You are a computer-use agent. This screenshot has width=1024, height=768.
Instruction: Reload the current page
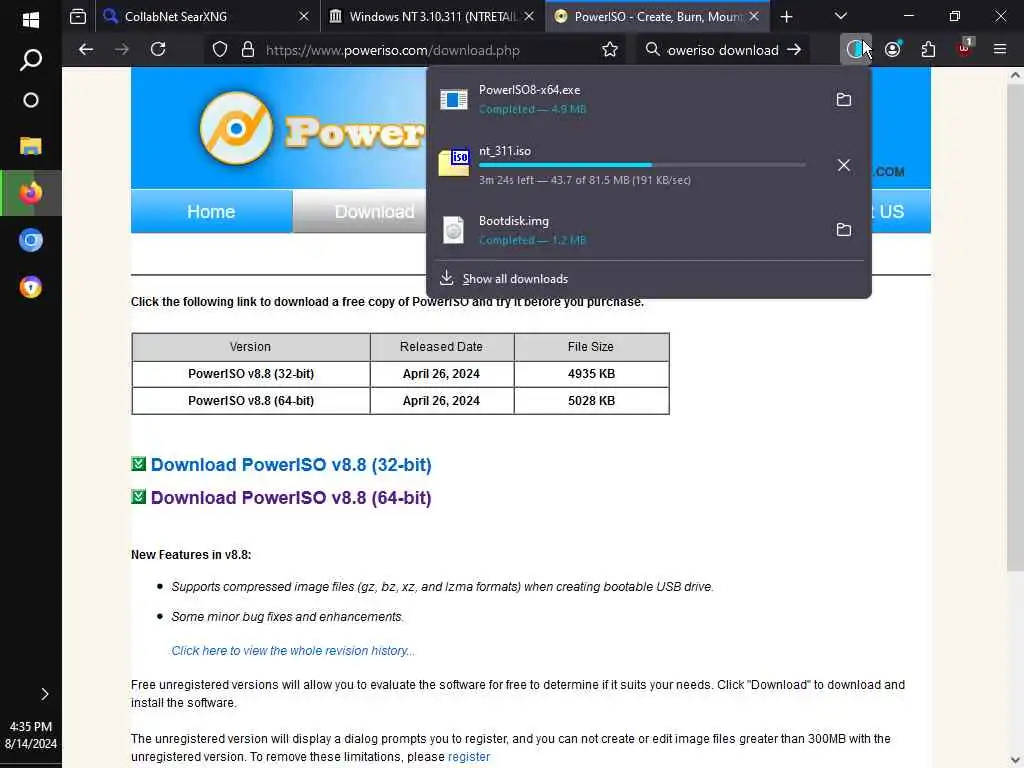pos(158,50)
